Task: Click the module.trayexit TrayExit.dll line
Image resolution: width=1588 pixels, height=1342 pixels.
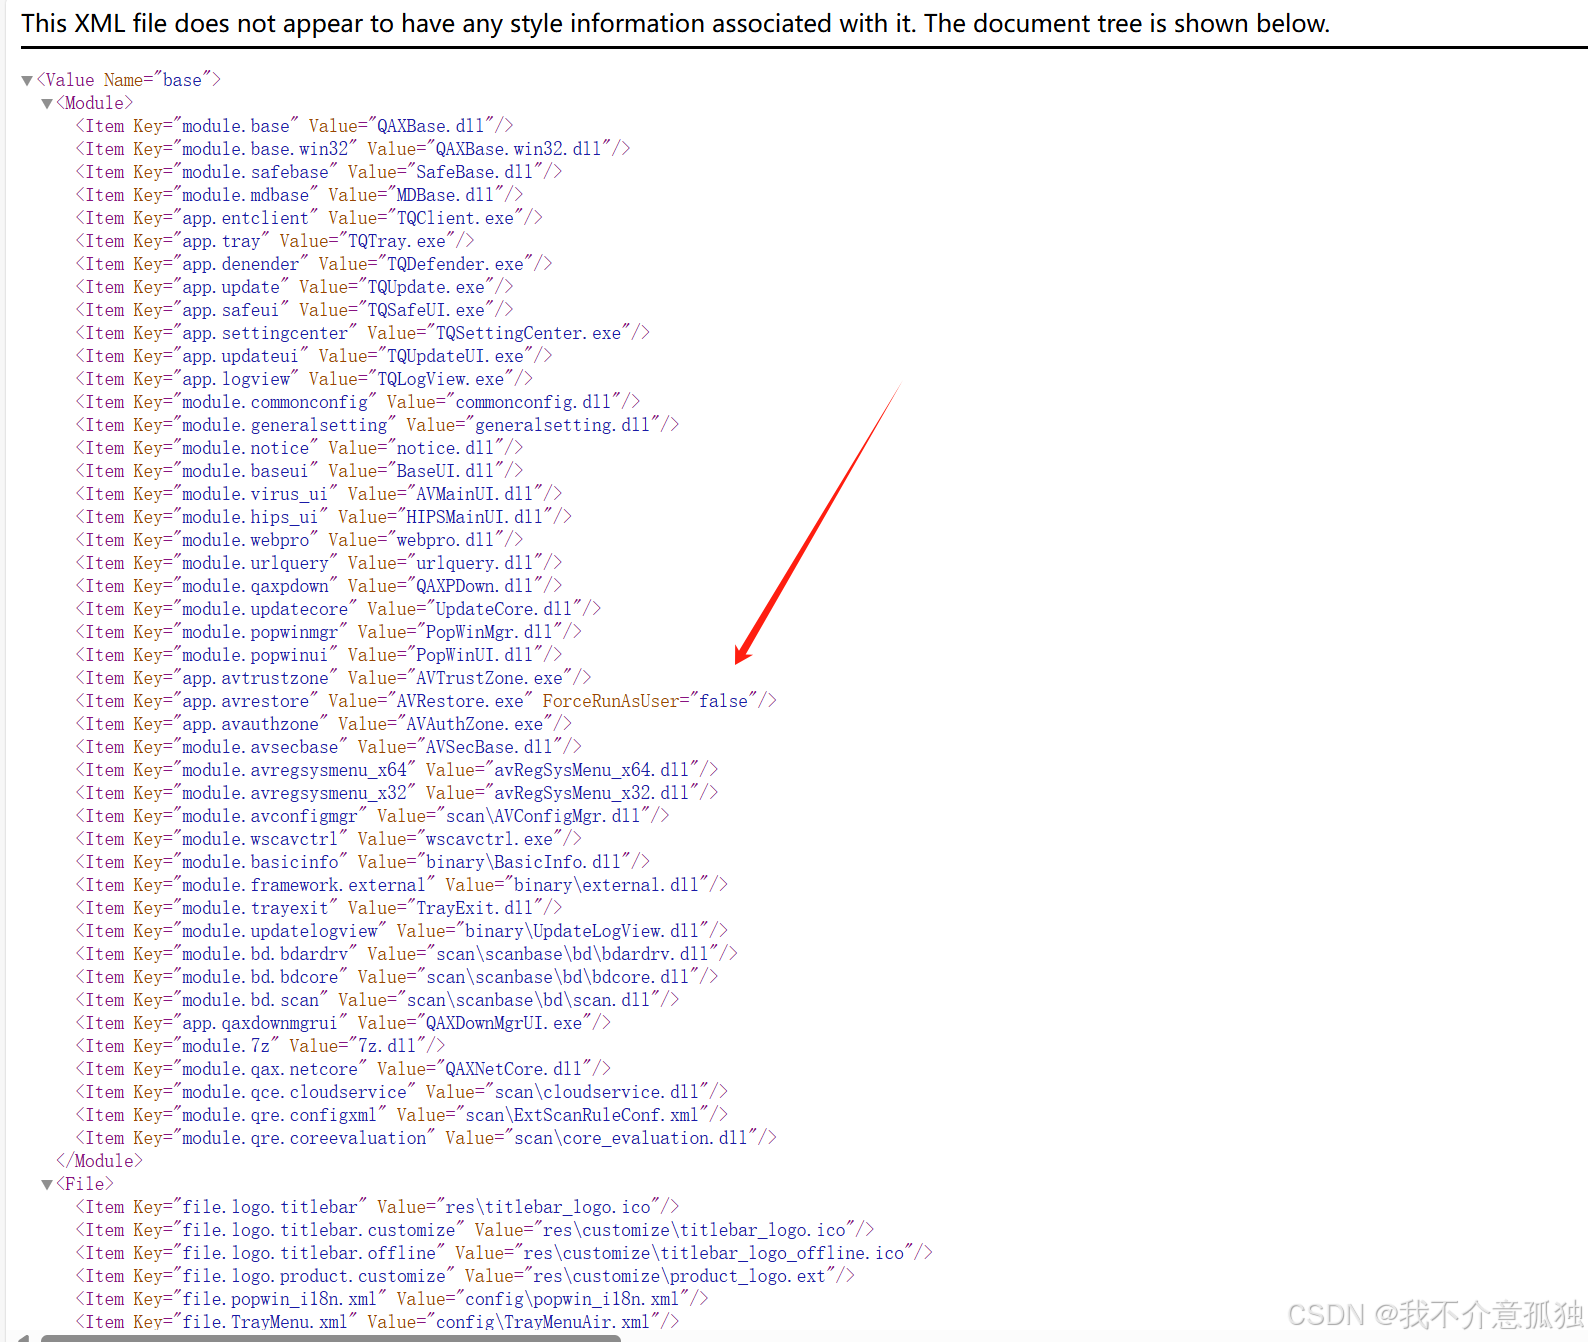Action: click(x=319, y=908)
